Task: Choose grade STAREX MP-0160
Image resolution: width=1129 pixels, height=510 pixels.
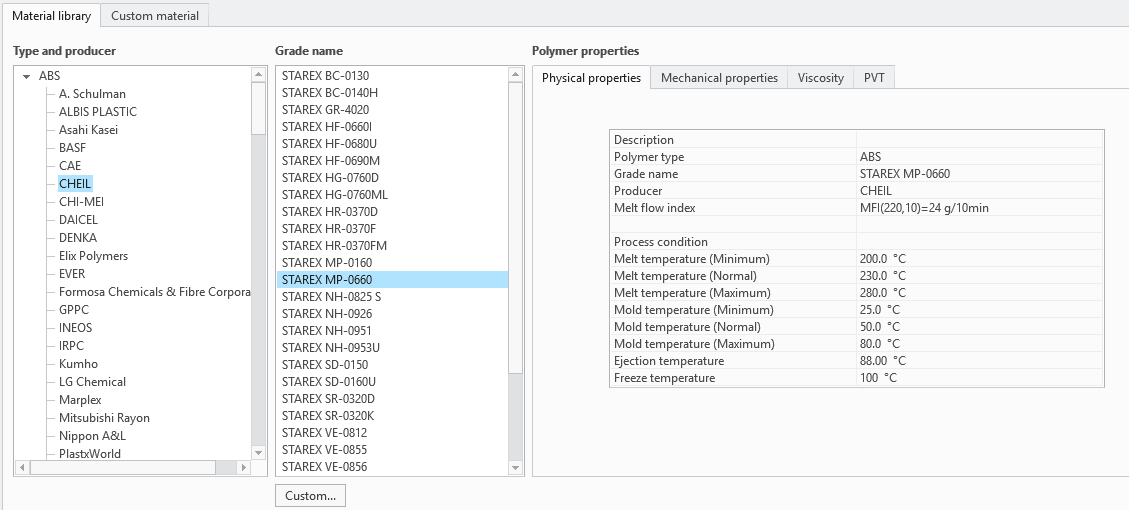Action: pyautogui.click(x=392, y=263)
